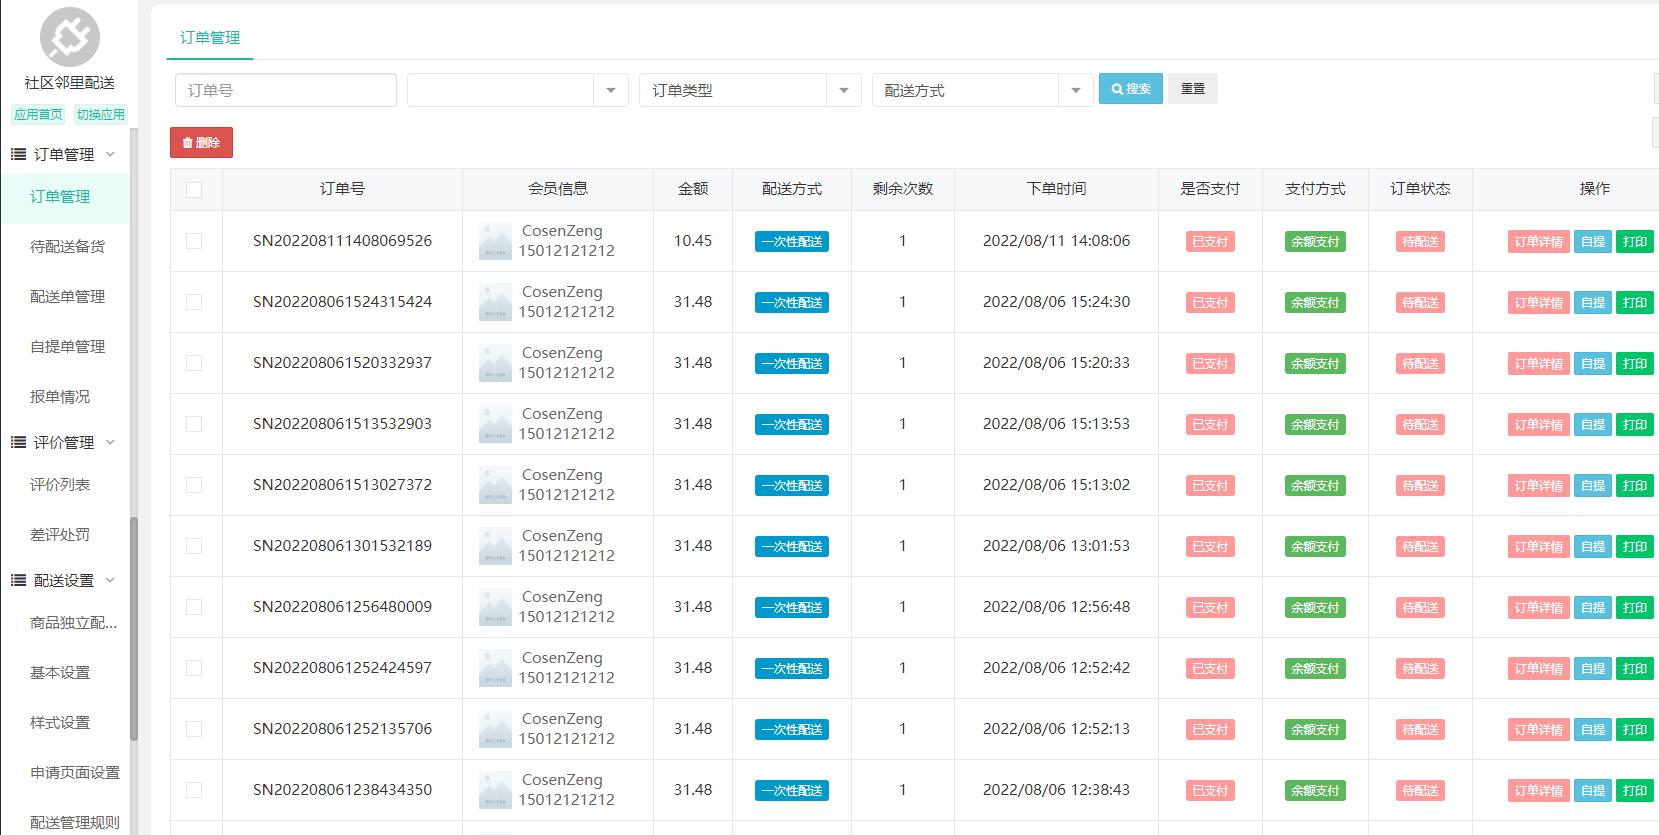Collapse the 评价管理 sidebar section
The height and width of the screenshot is (835, 1659).
(110, 442)
